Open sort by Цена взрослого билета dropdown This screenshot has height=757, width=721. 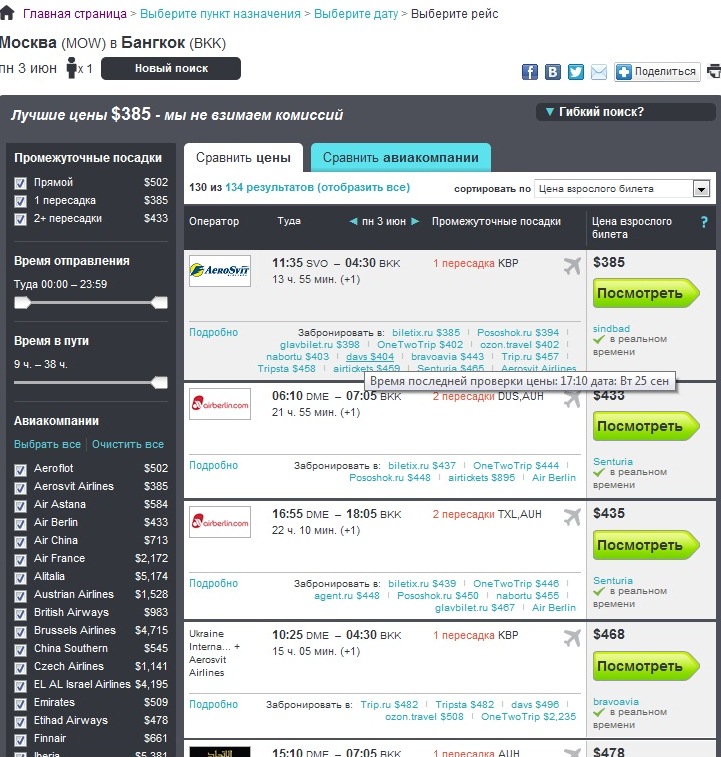622,189
